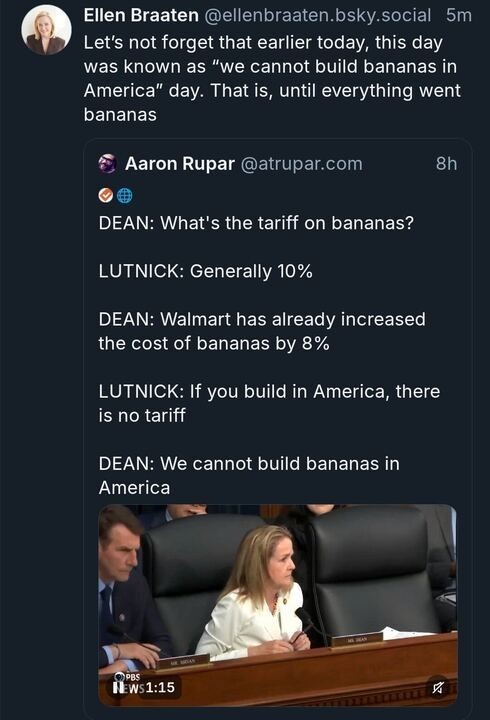Click Aaron Rupar display name
The height and width of the screenshot is (720, 490).
pos(180,163)
